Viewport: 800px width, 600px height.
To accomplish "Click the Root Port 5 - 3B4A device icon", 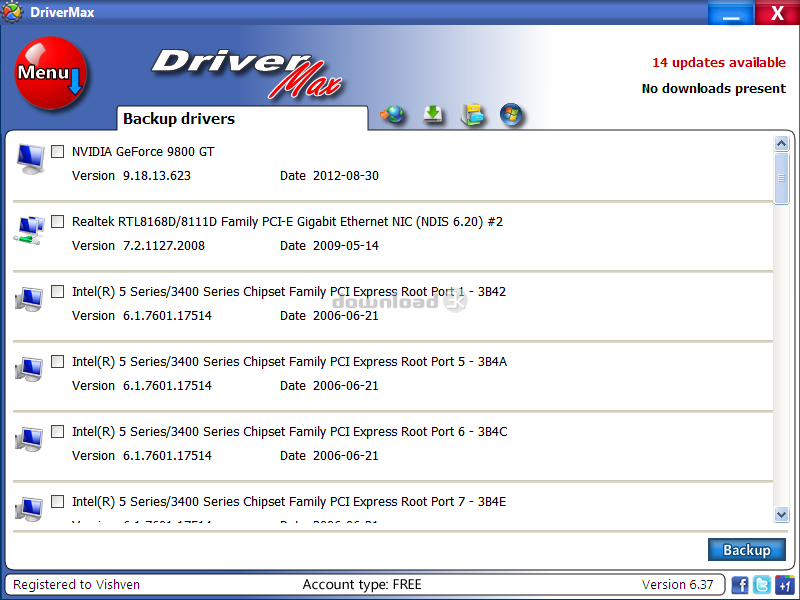I will click(x=29, y=369).
